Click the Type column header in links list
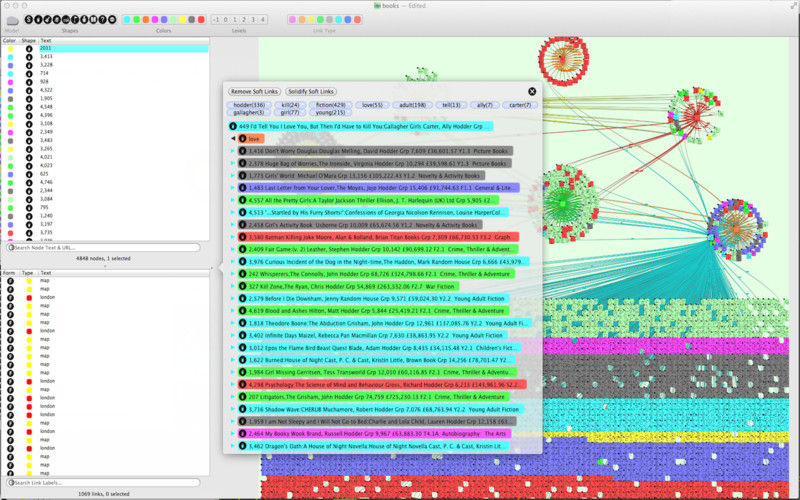 (29, 273)
